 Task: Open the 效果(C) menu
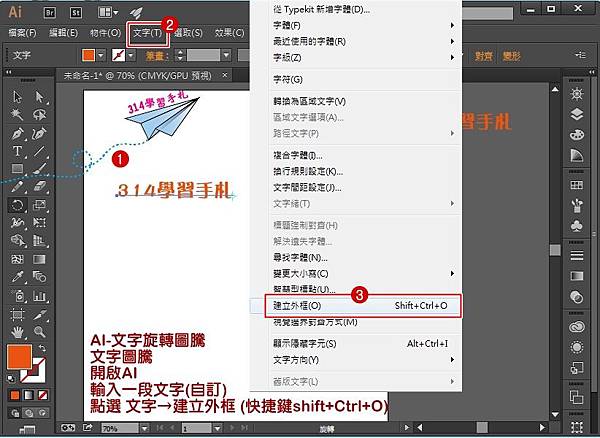[x=230, y=33]
